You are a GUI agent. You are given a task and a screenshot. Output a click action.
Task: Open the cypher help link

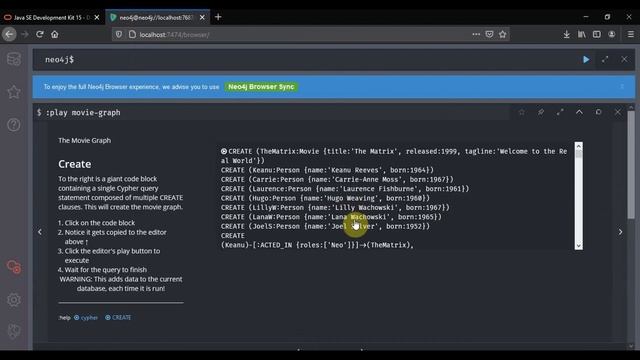pos(86,318)
